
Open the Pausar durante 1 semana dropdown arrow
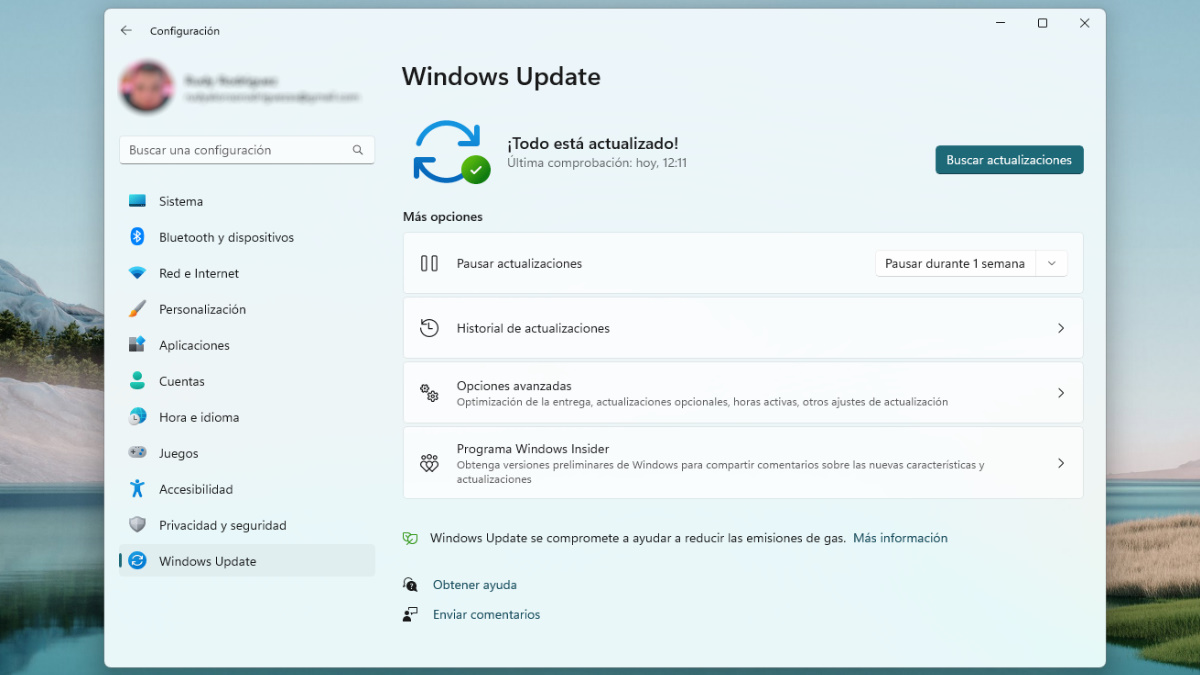click(x=1051, y=264)
